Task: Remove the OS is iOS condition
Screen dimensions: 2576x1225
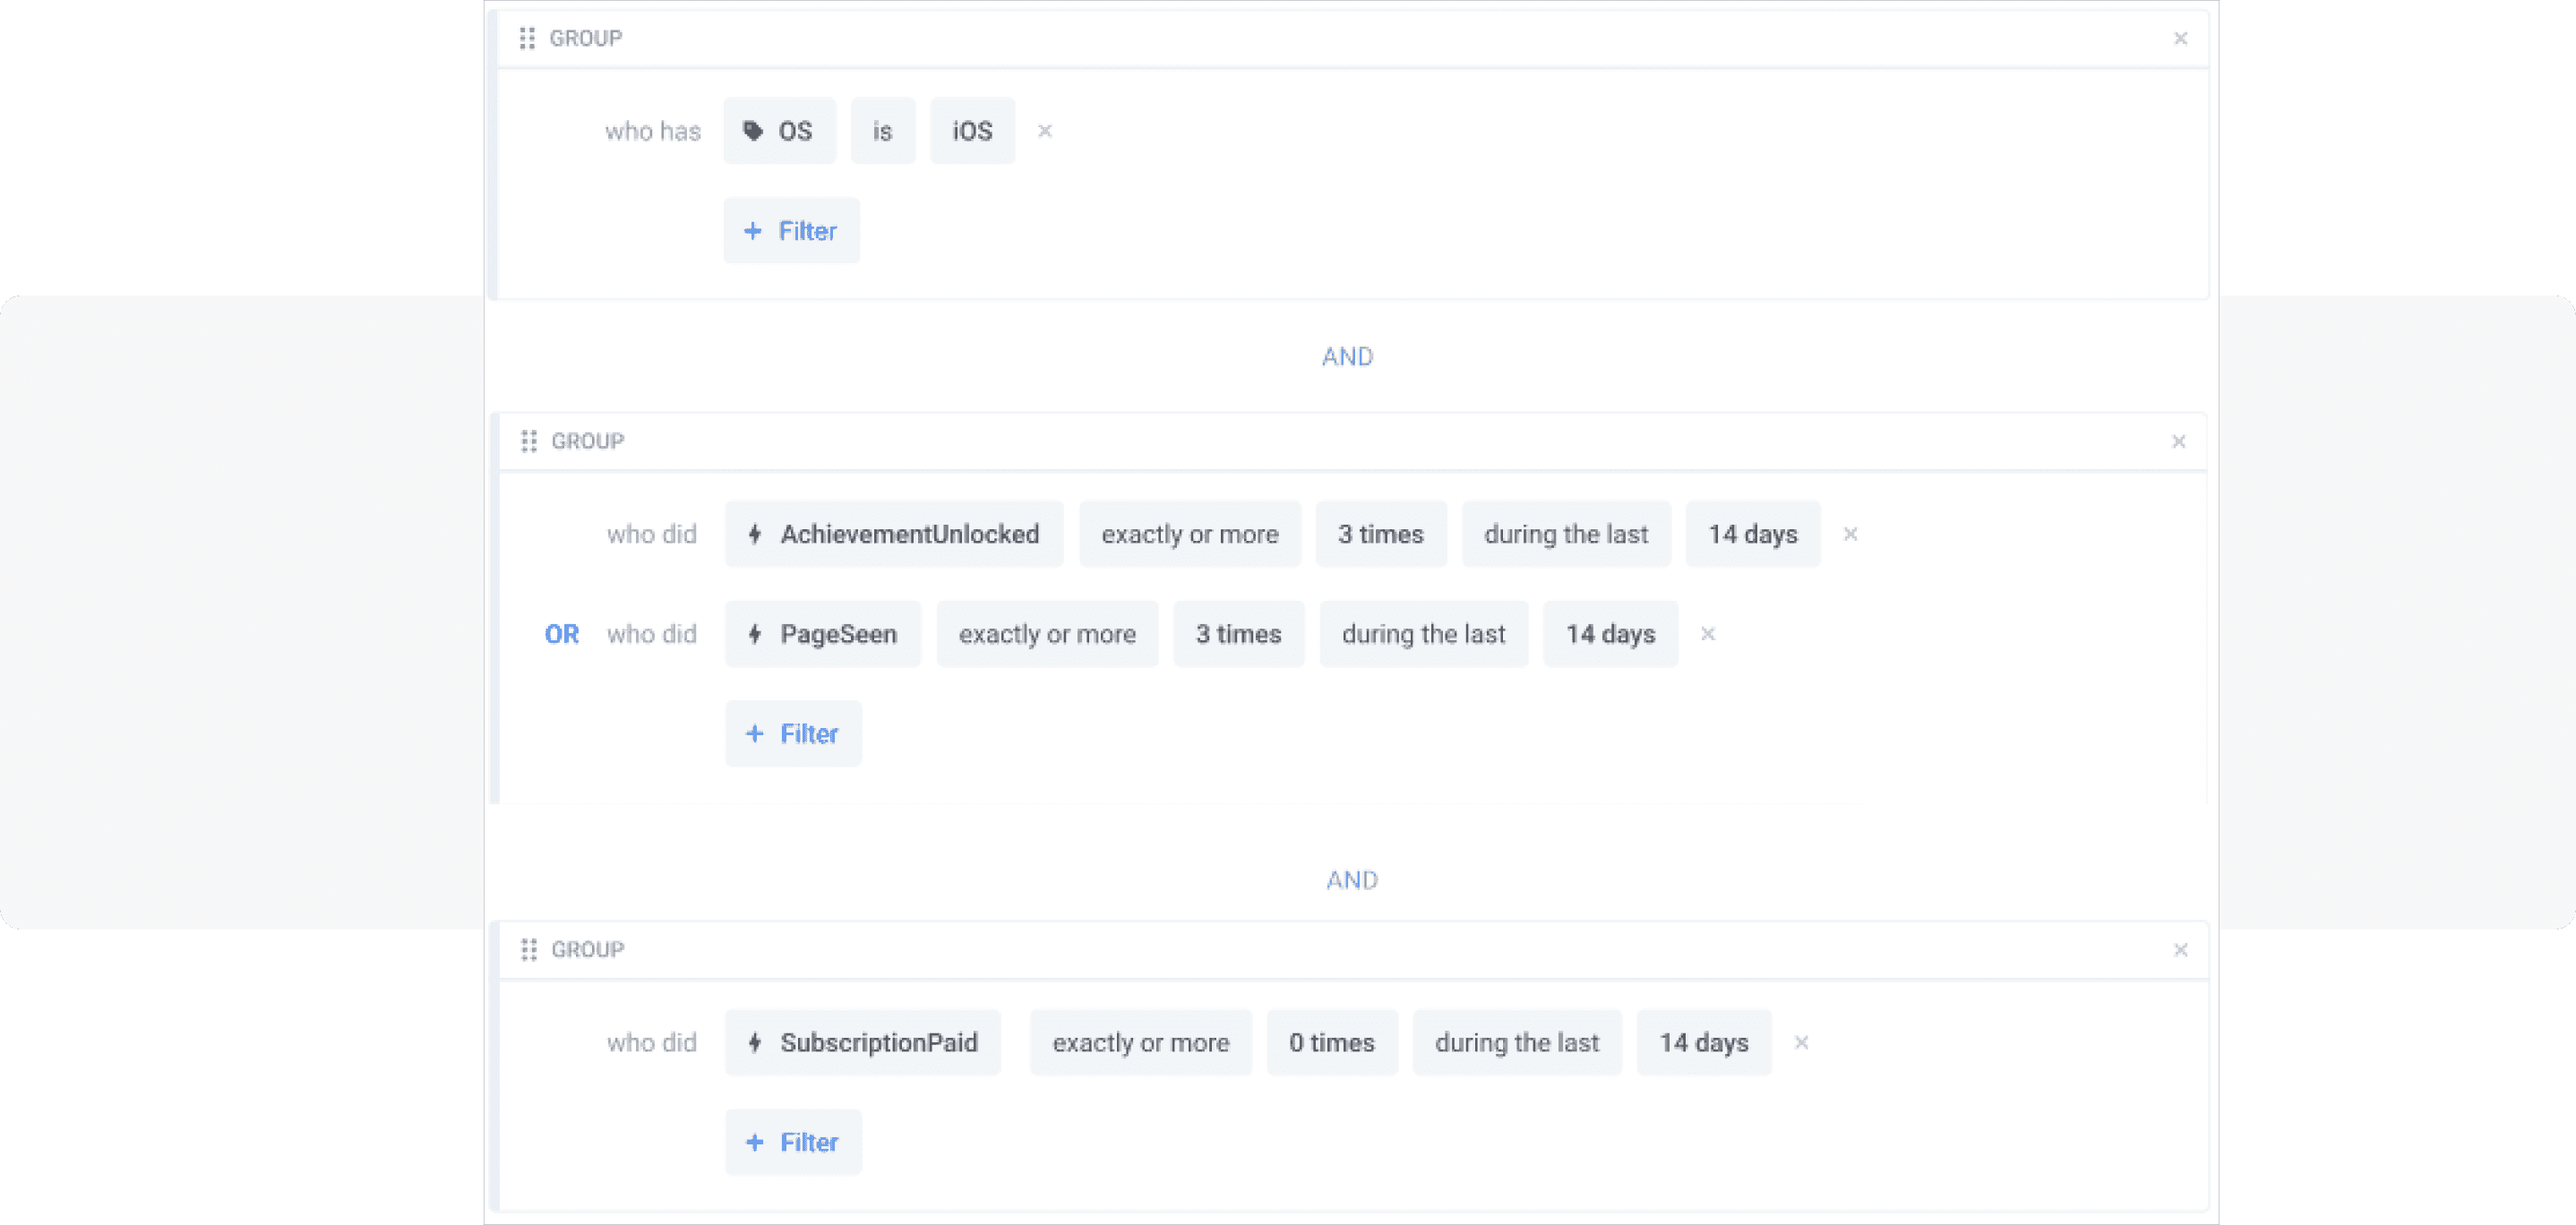Action: tap(1044, 130)
